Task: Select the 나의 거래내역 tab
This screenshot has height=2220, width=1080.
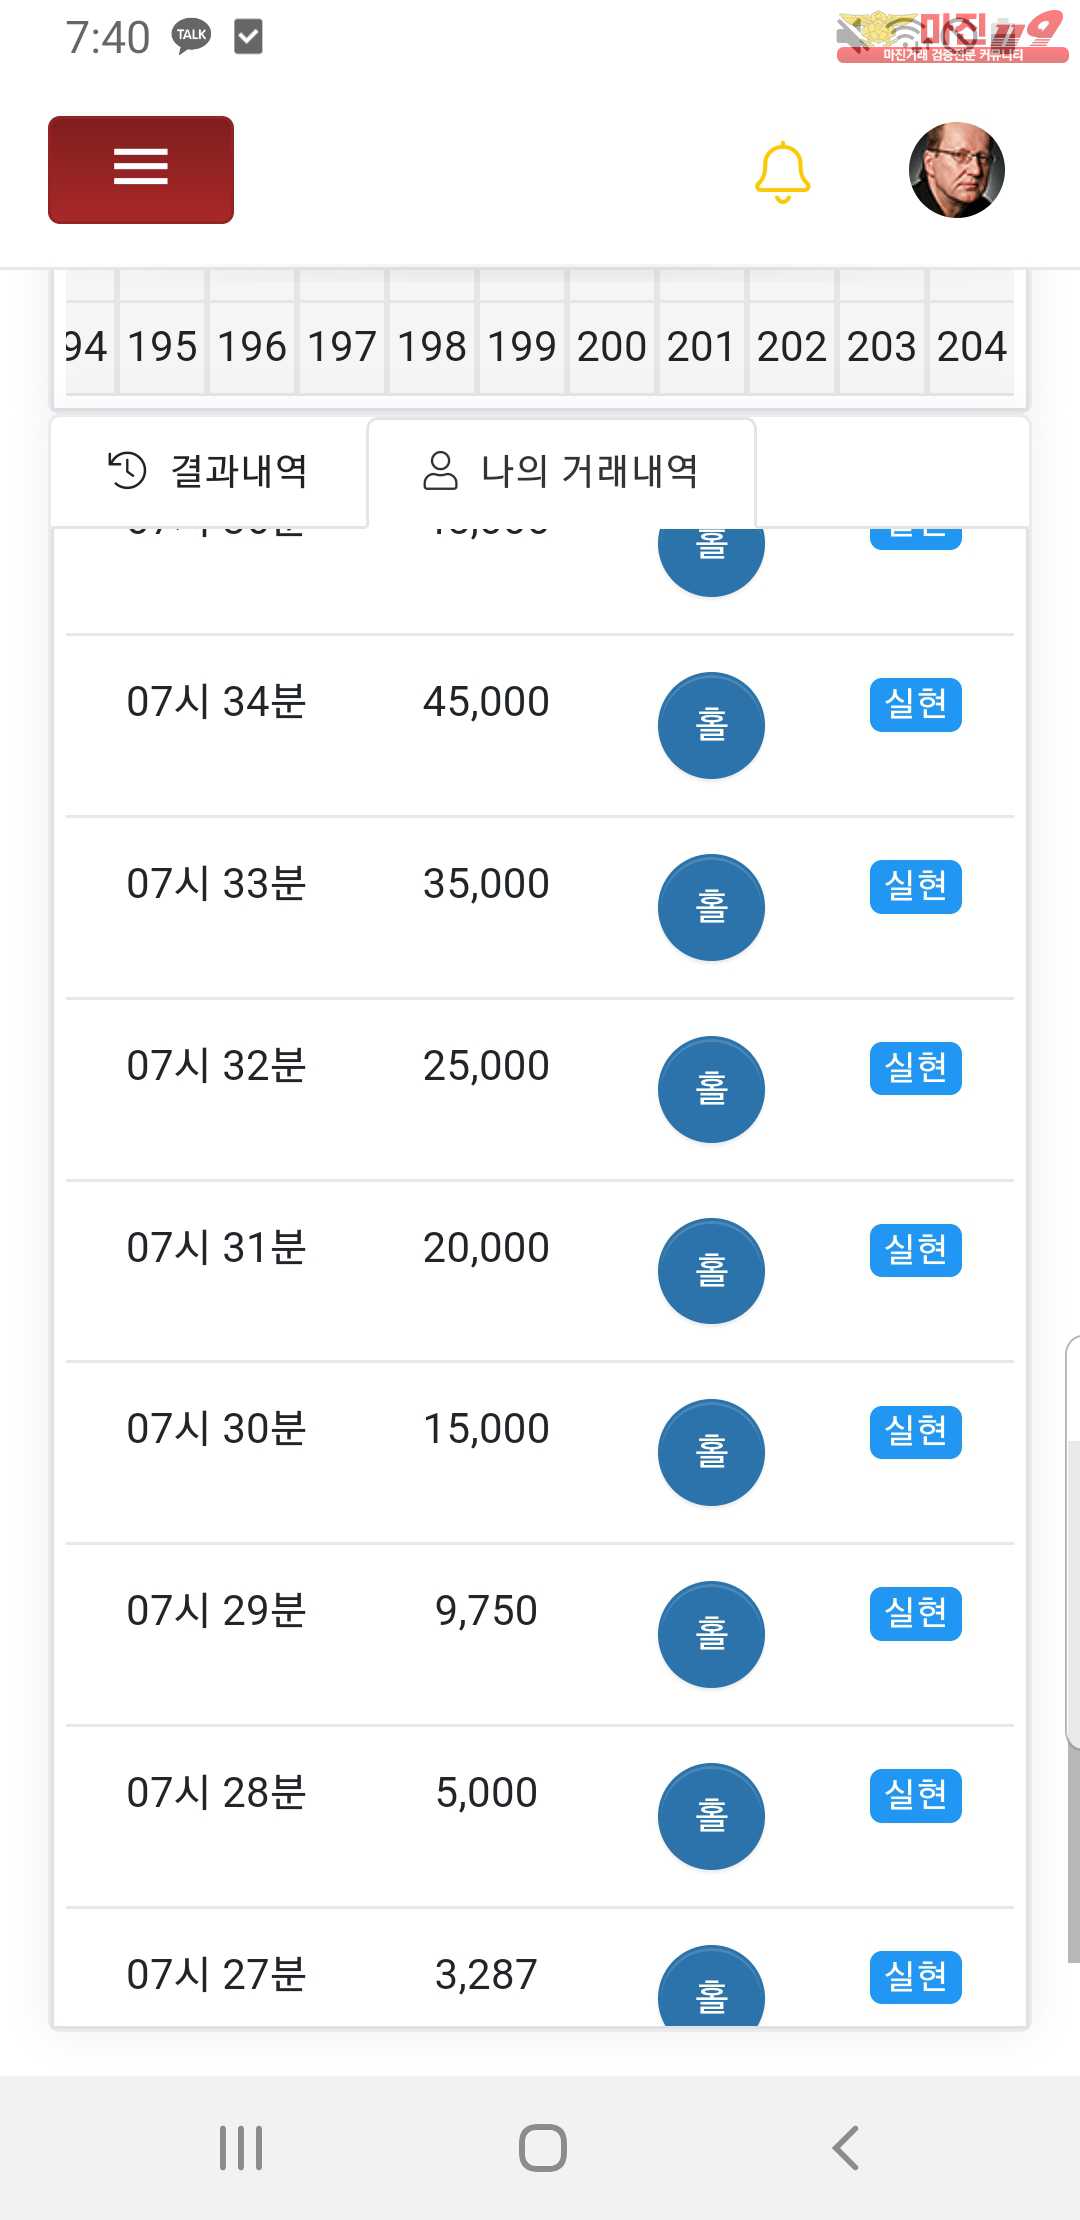Action: pyautogui.click(x=561, y=470)
